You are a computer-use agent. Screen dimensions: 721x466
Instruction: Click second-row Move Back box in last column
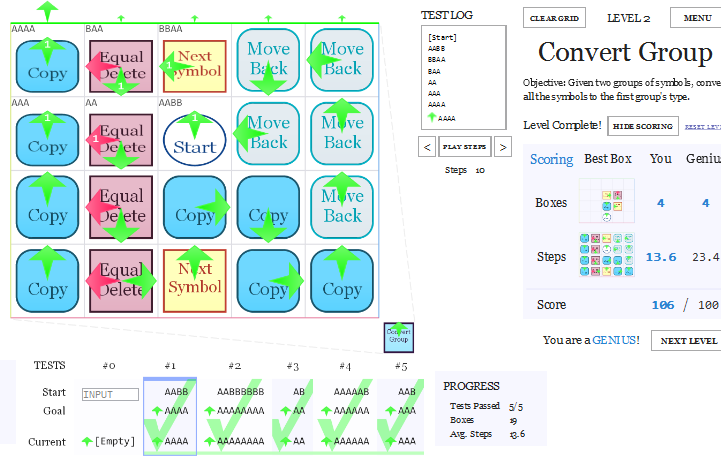342,133
